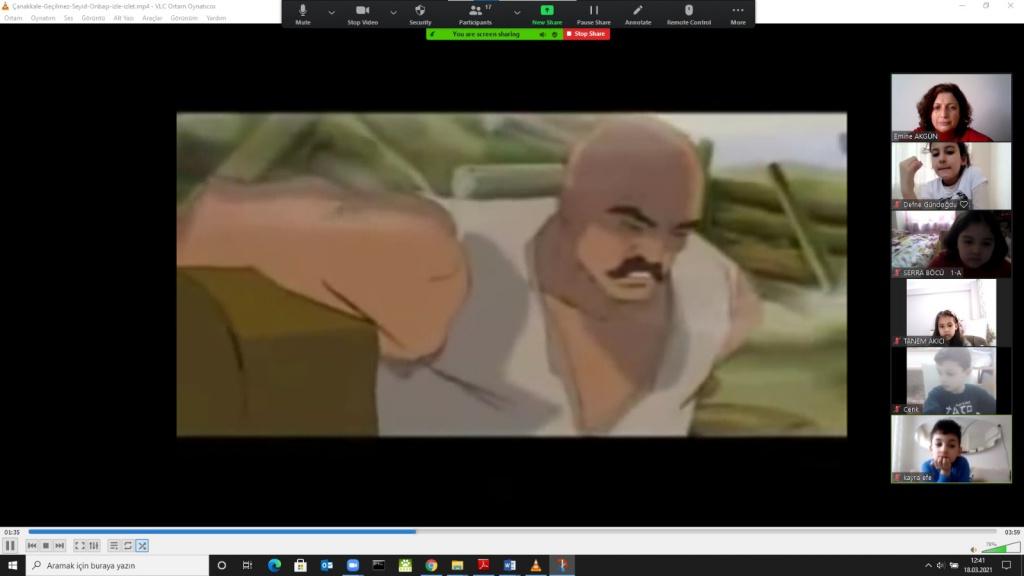Open Word from taskbar
The height and width of the screenshot is (576, 1024).
509,566
